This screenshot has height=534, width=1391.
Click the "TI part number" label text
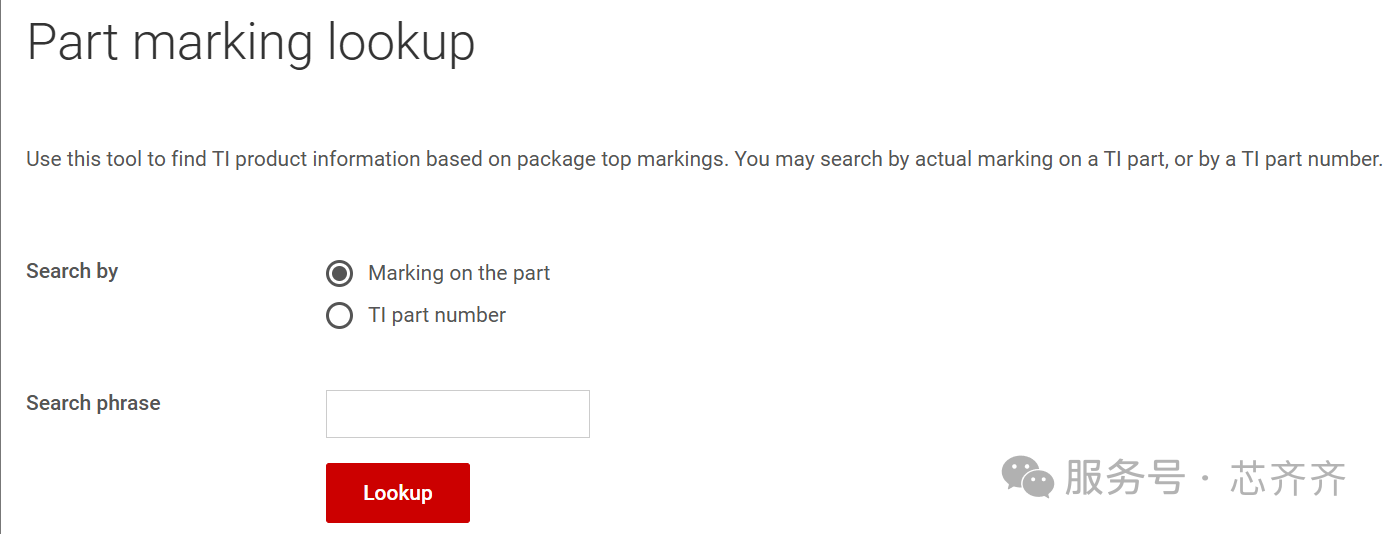point(437,315)
